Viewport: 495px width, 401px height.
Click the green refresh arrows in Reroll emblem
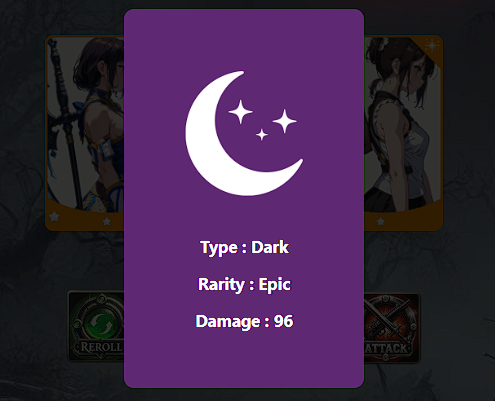[101, 324]
